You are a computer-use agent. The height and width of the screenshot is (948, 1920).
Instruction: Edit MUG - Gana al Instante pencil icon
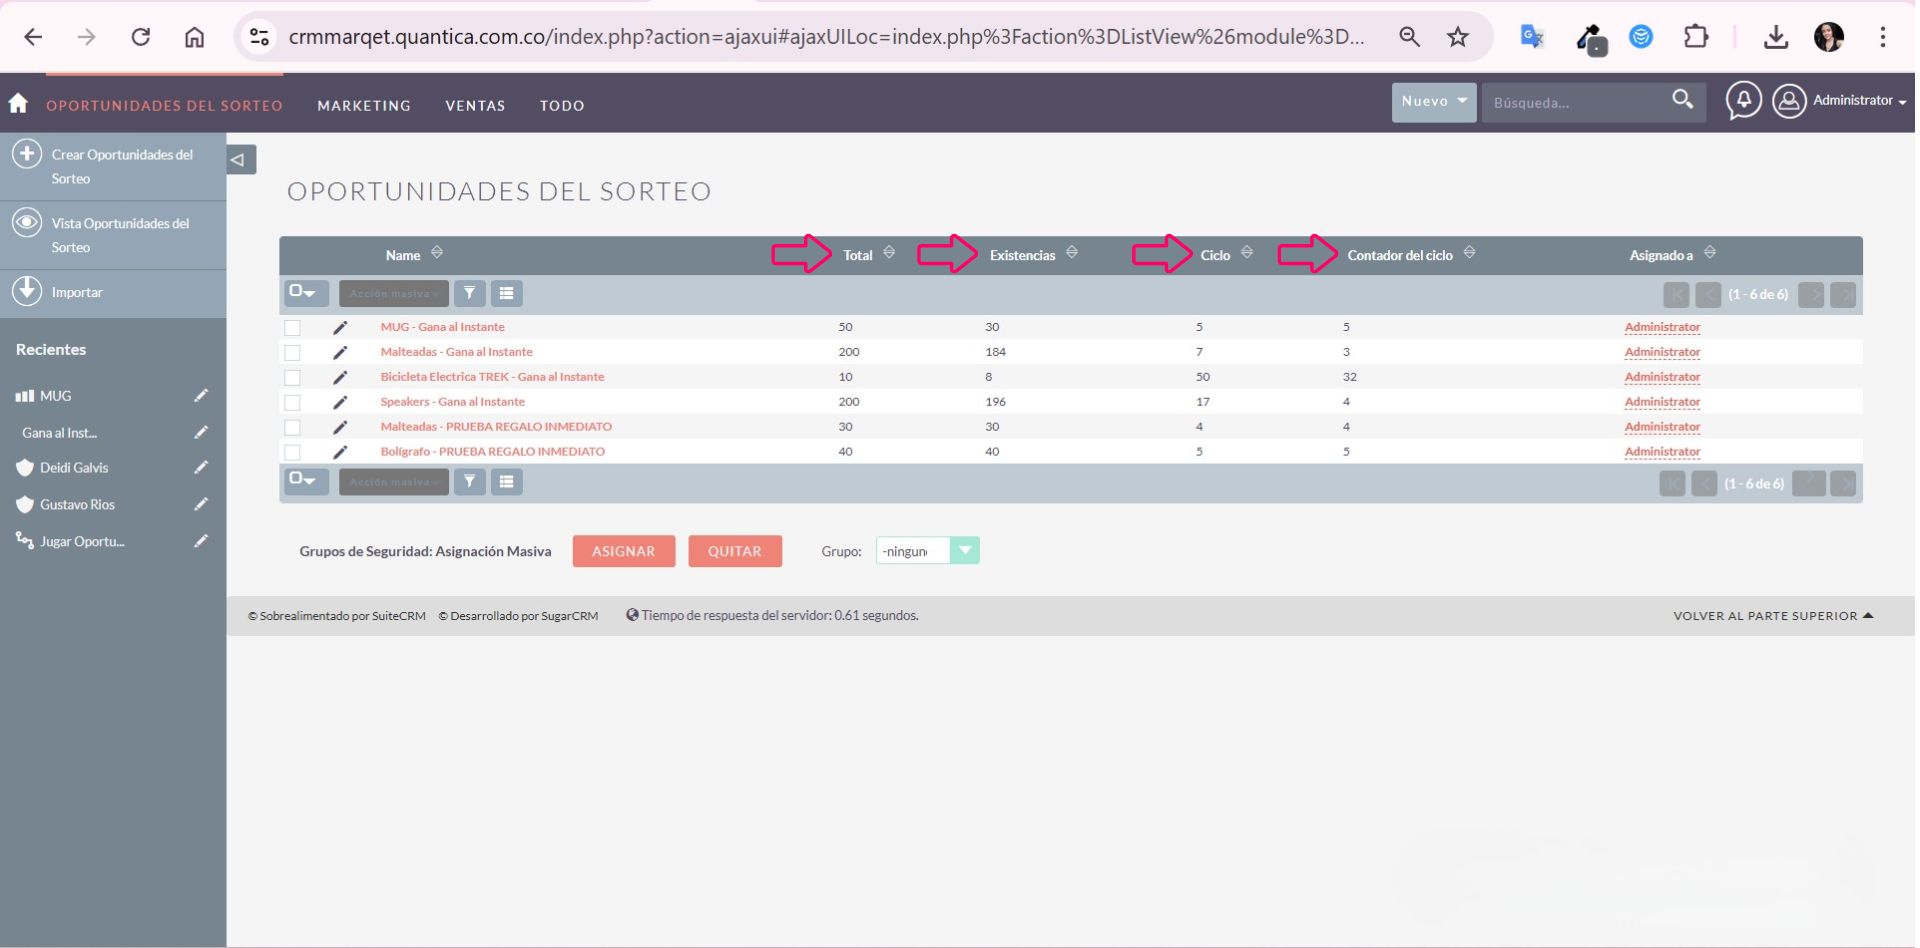coord(340,328)
